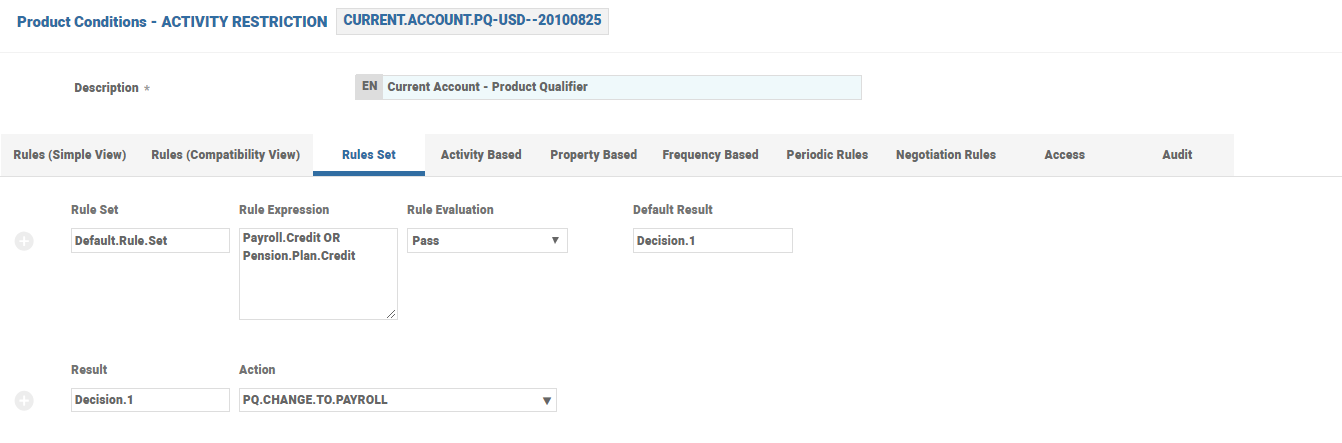Click the Description text field

(x=621, y=87)
